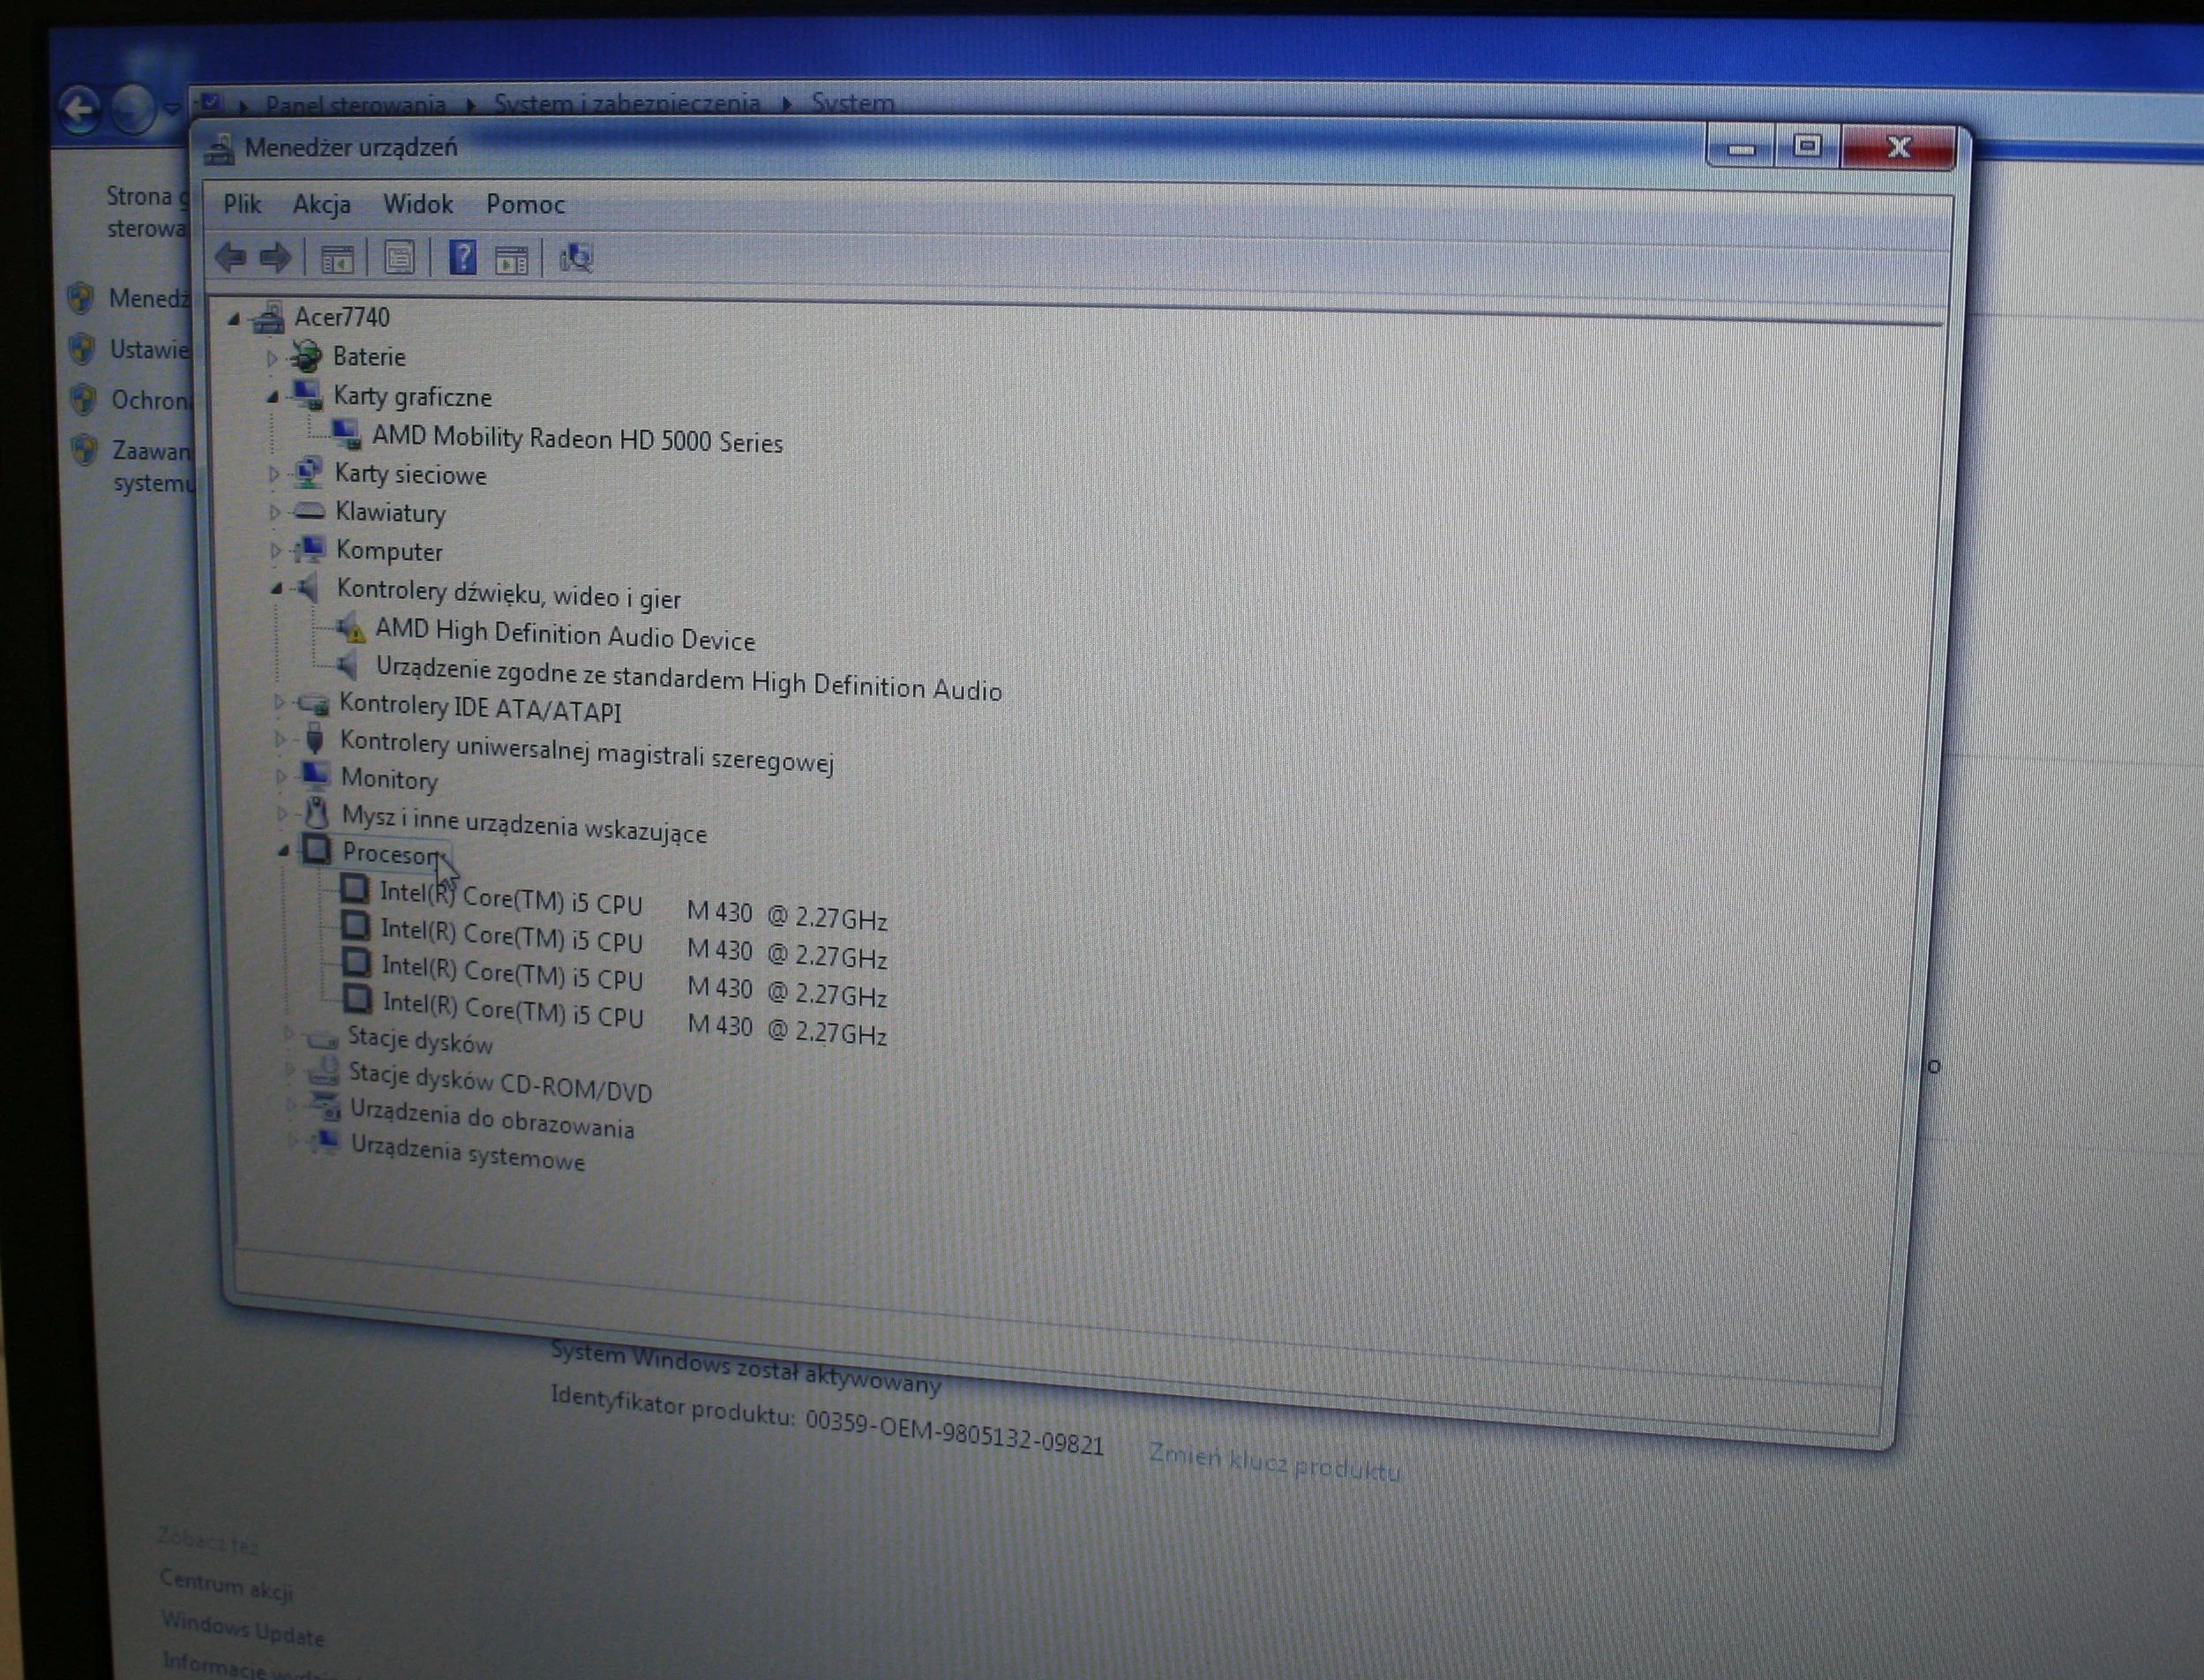
Task: Click the Back arrow in Device Manager toolbar
Action: pyautogui.click(x=230, y=257)
